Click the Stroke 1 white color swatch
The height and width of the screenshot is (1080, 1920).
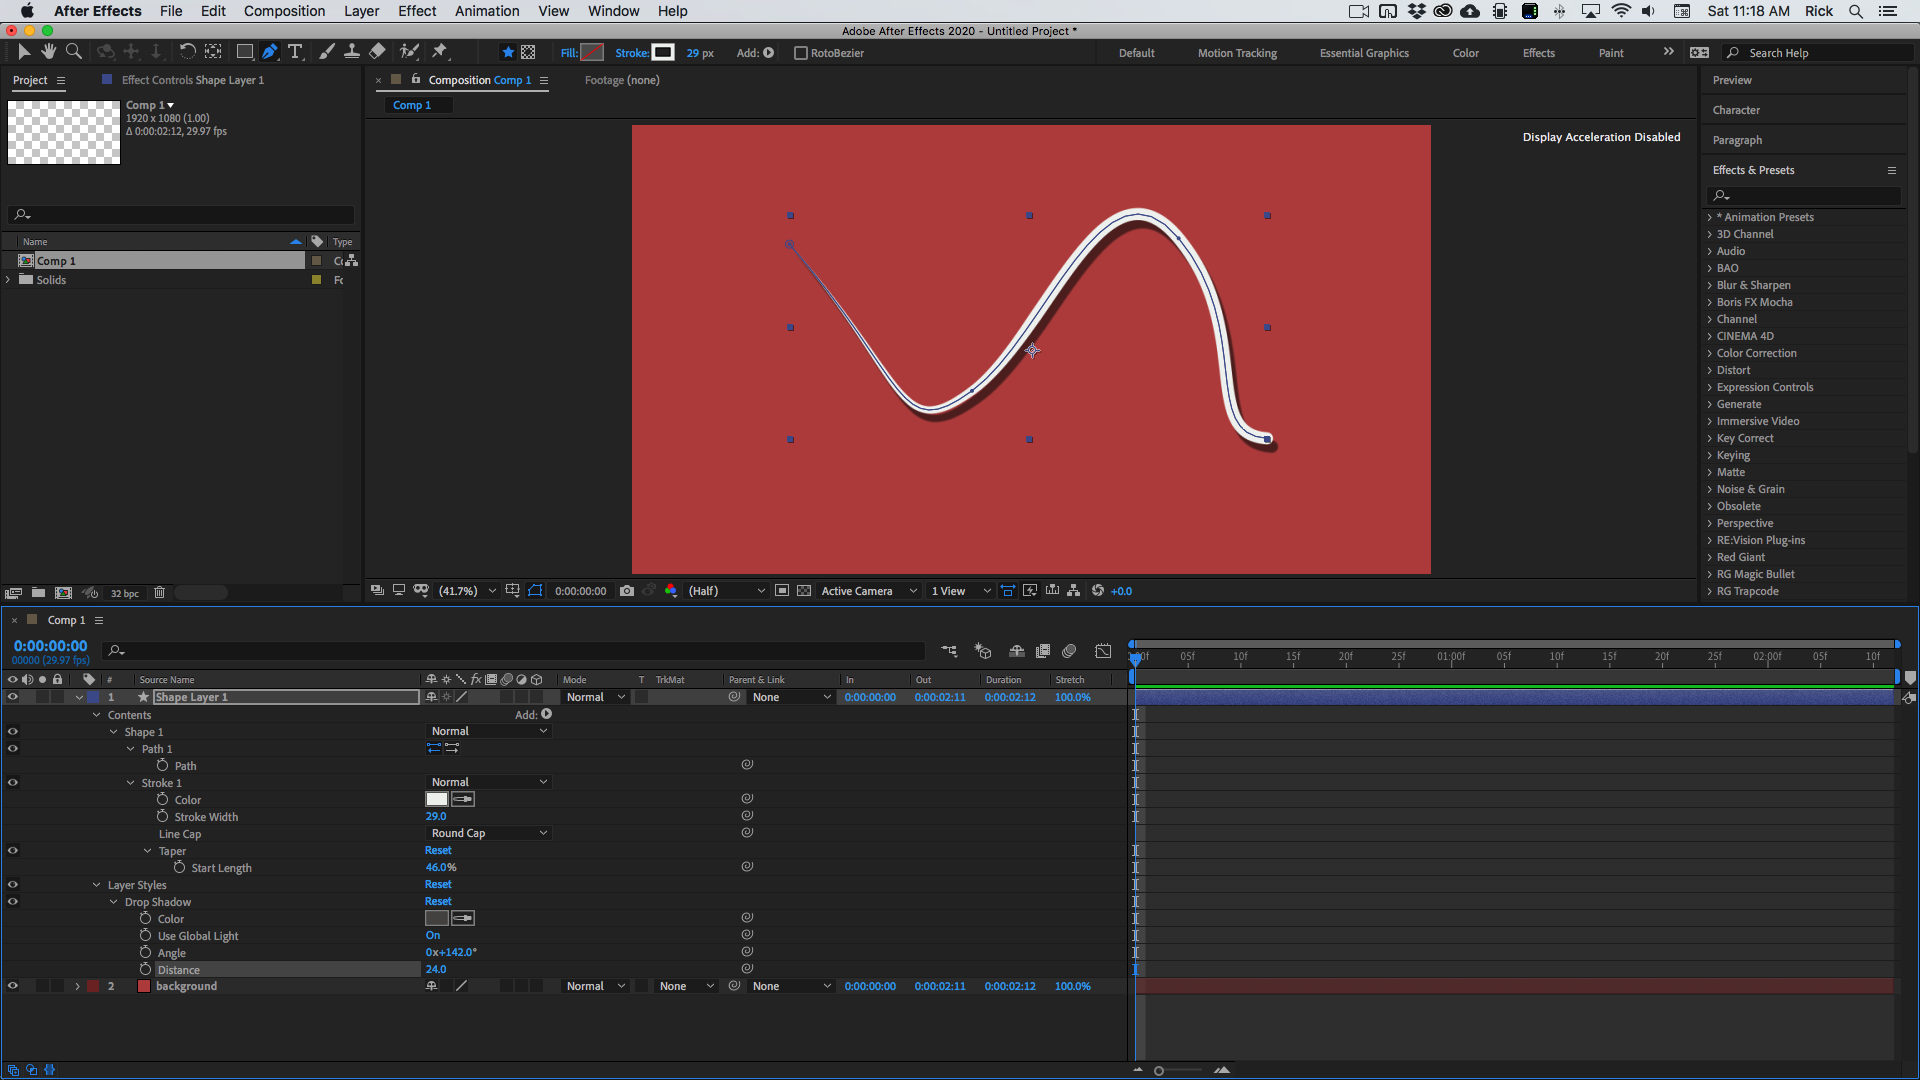(437, 800)
